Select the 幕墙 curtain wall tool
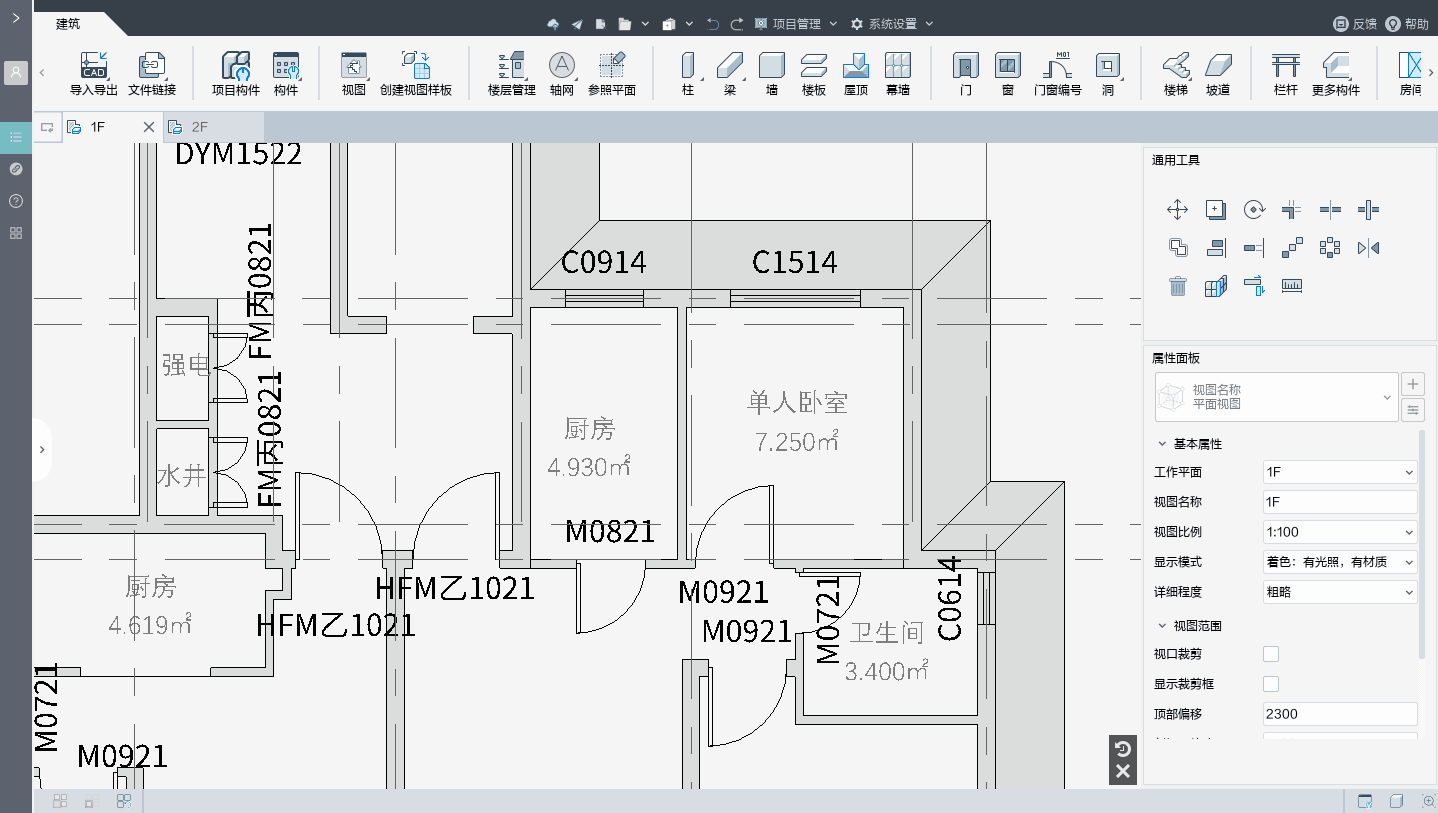 click(x=898, y=74)
